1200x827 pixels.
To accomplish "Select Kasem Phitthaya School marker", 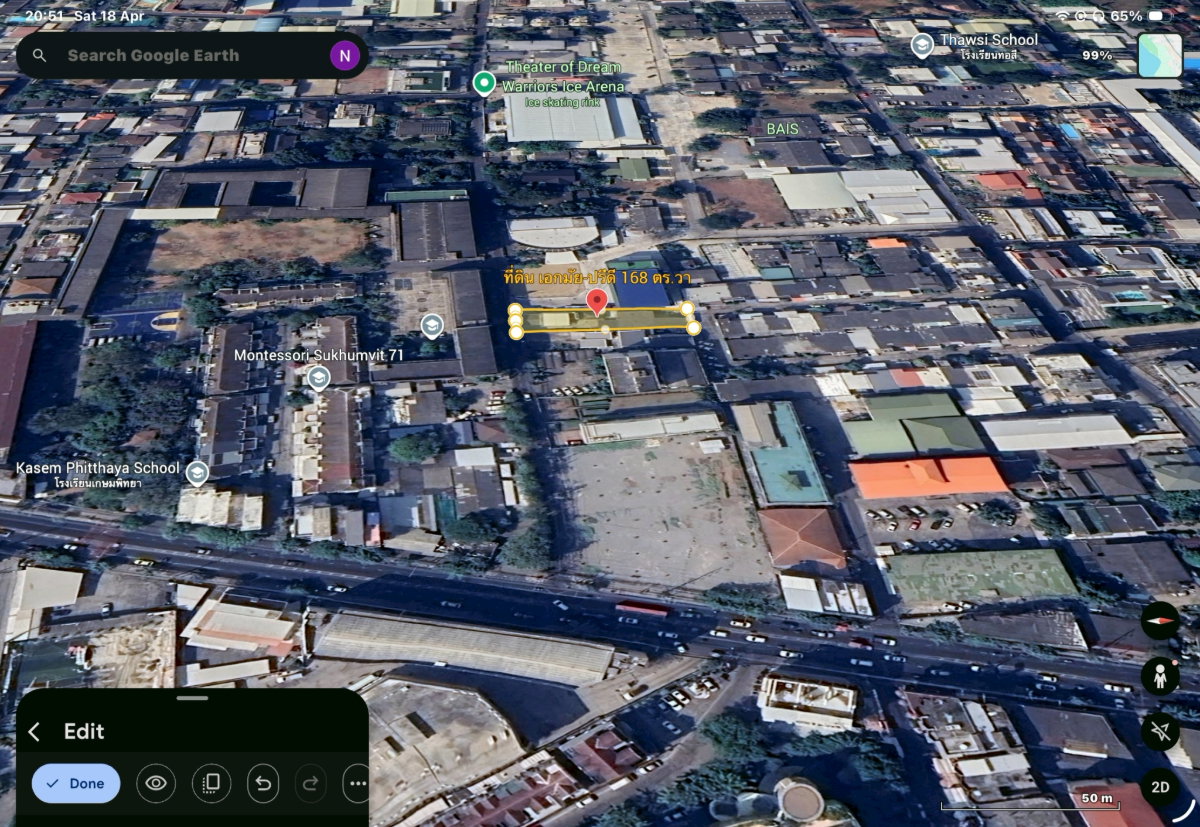I will point(197,473).
